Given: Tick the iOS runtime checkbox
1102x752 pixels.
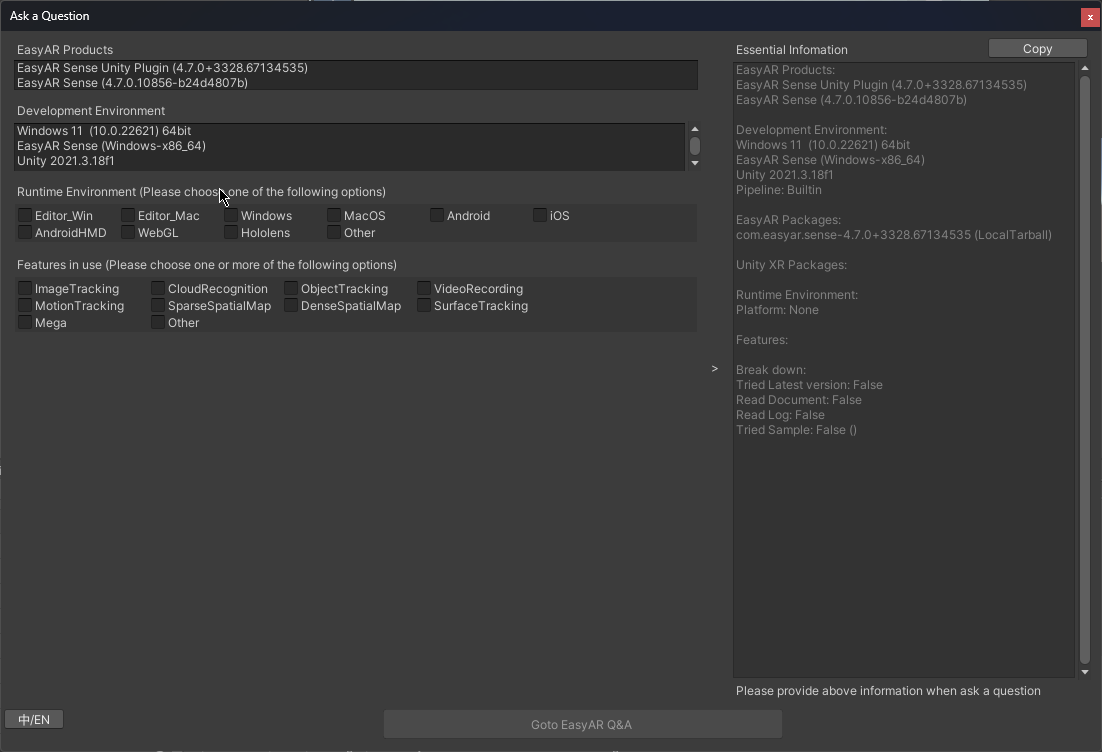Looking at the screenshot, I should pyautogui.click(x=540, y=216).
